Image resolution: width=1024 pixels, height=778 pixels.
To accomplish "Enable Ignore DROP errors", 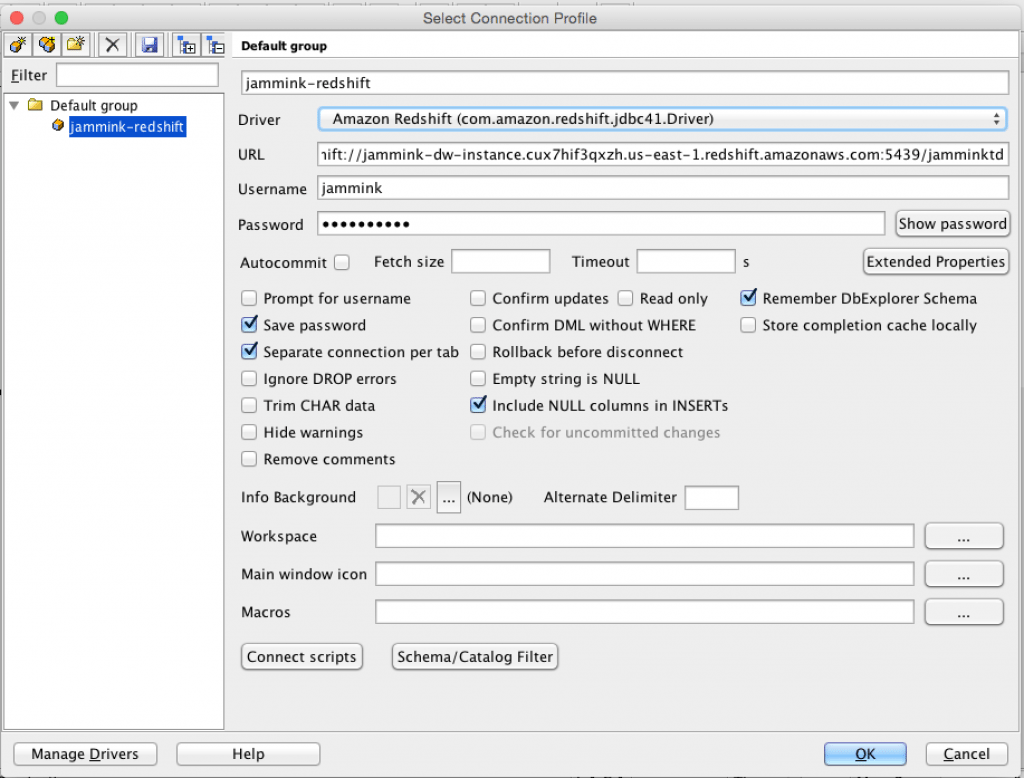I will coord(249,379).
